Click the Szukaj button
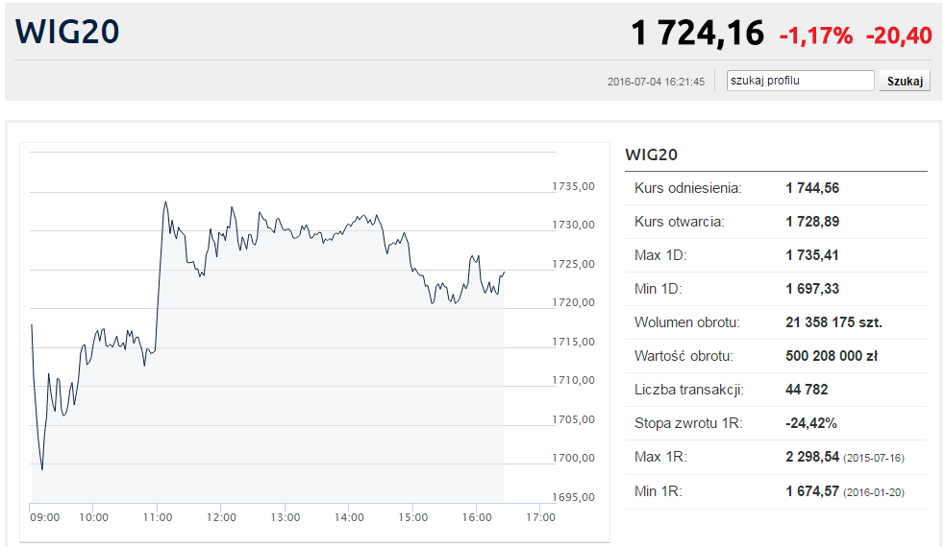This screenshot has width=945, height=547. [x=905, y=81]
